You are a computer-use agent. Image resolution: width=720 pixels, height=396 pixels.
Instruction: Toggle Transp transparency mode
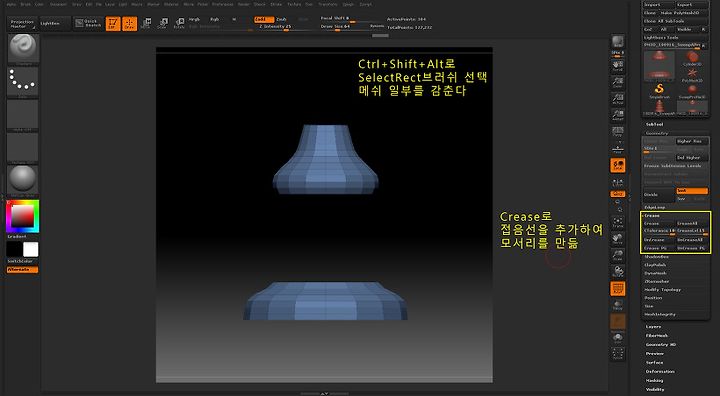[618, 306]
